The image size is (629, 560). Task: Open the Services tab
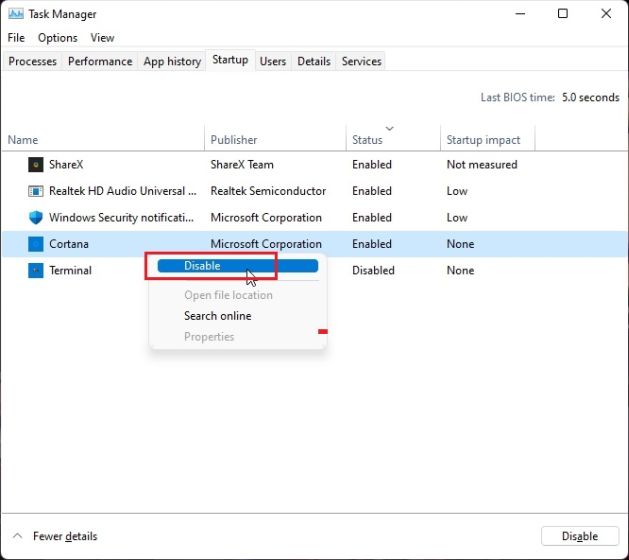[x=361, y=61]
